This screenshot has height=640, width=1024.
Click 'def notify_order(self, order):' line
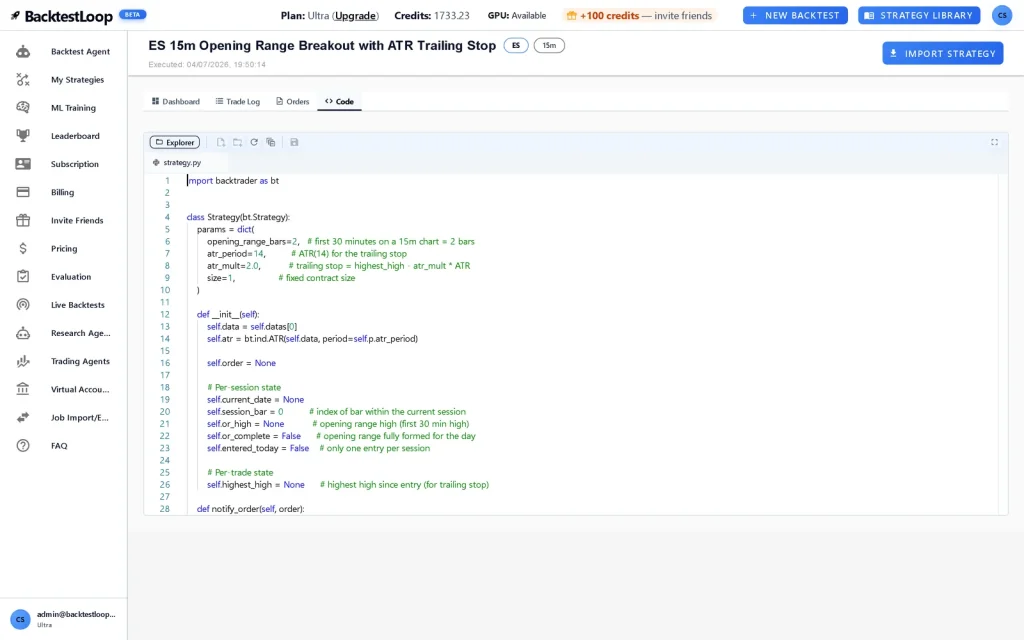click(250, 509)
